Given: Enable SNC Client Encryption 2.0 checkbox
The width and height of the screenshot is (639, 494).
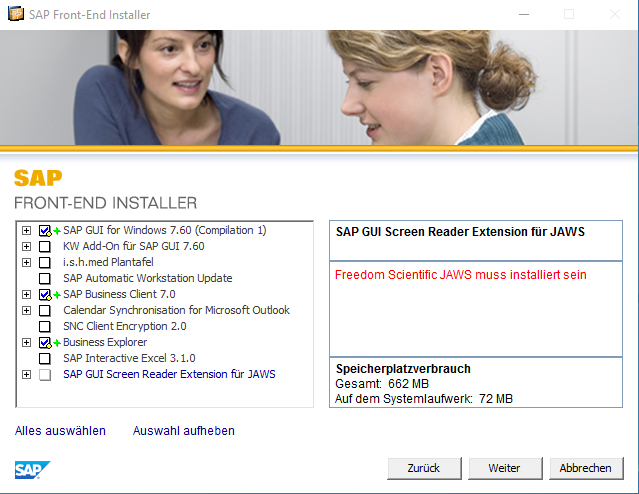Looking at the screenshot, I should (x=44, y=326).
